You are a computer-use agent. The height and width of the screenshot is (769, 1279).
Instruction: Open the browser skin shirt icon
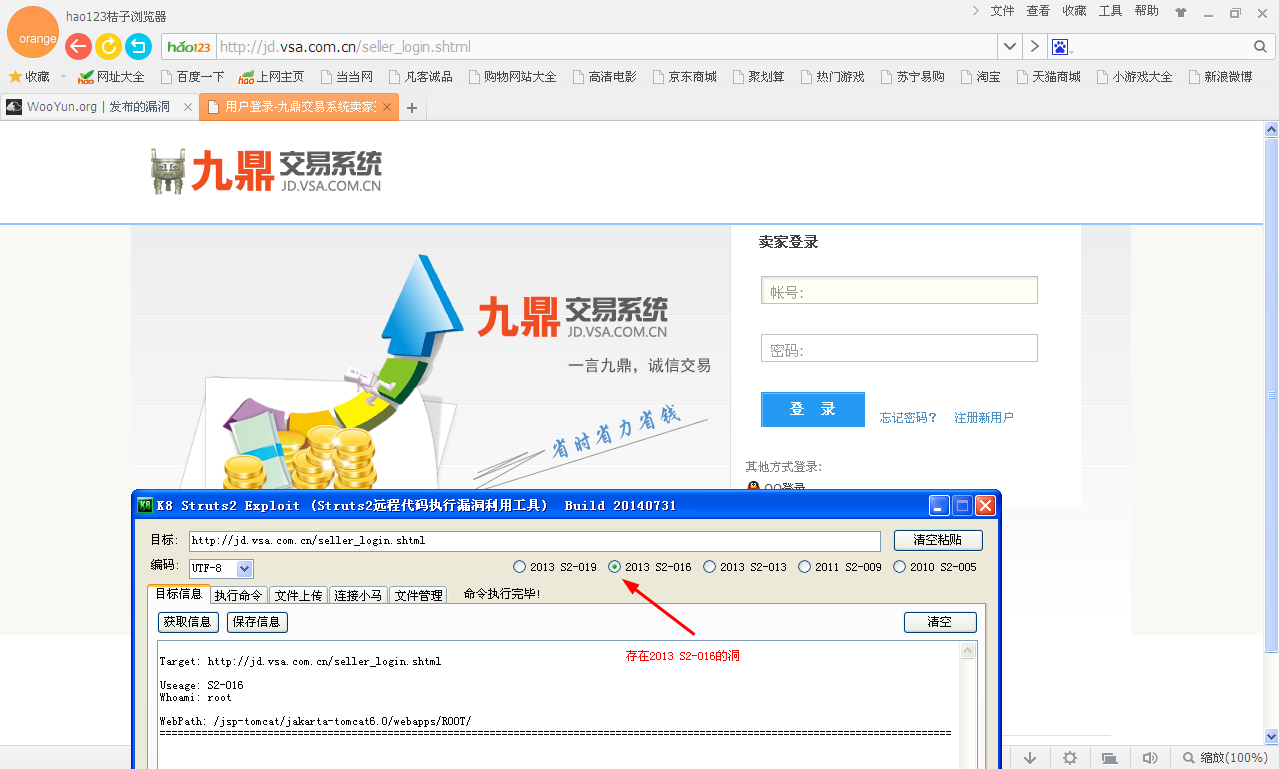pos(1181,12)
